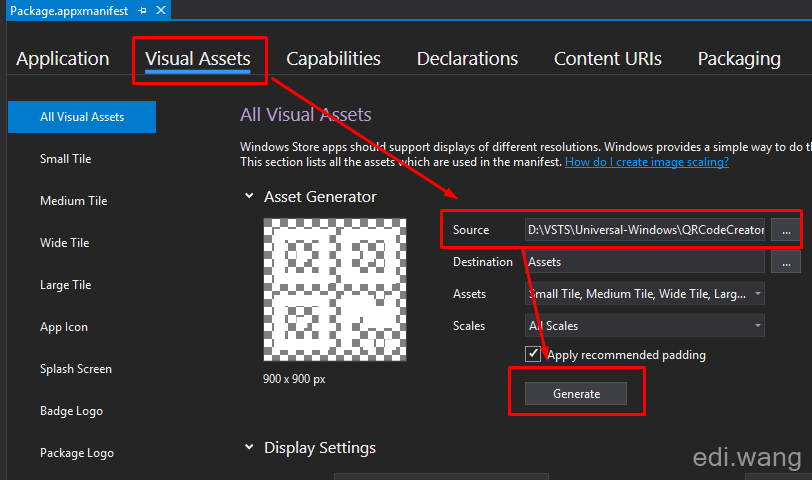812x480 pixels.
Task: Click the Generate button
Action: tap(576, 394)
